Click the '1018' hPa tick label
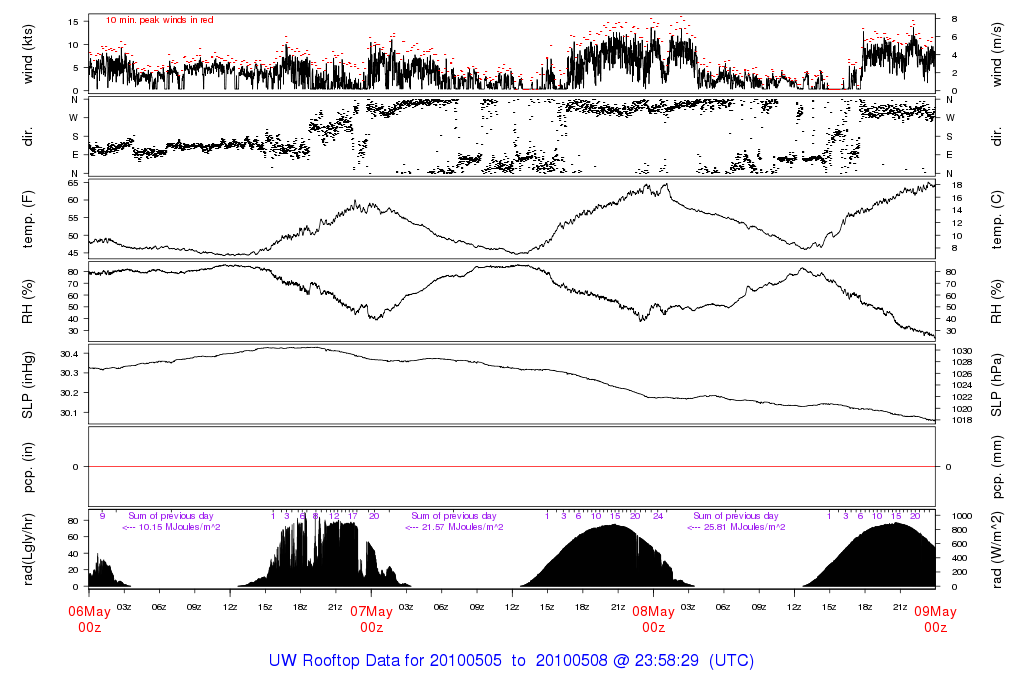The width and height of the screenshot is (1024, 700). pyautogui.click(x=962, y=420)
